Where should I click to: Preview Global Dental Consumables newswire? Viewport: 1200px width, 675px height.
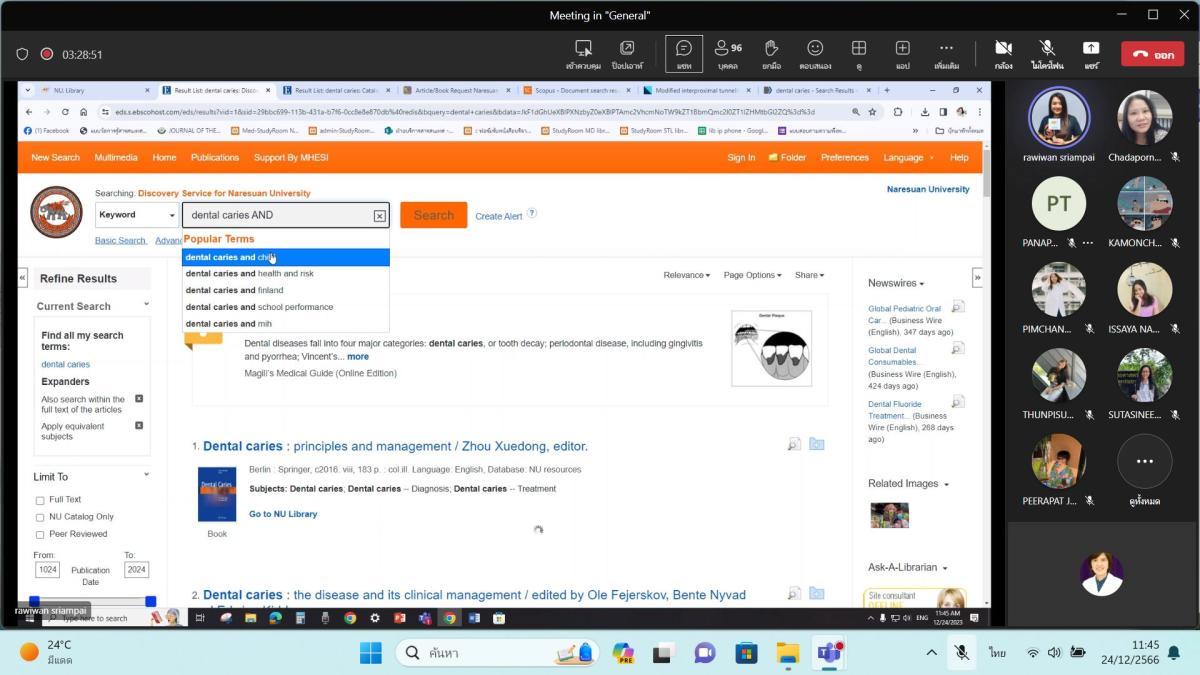958,348
